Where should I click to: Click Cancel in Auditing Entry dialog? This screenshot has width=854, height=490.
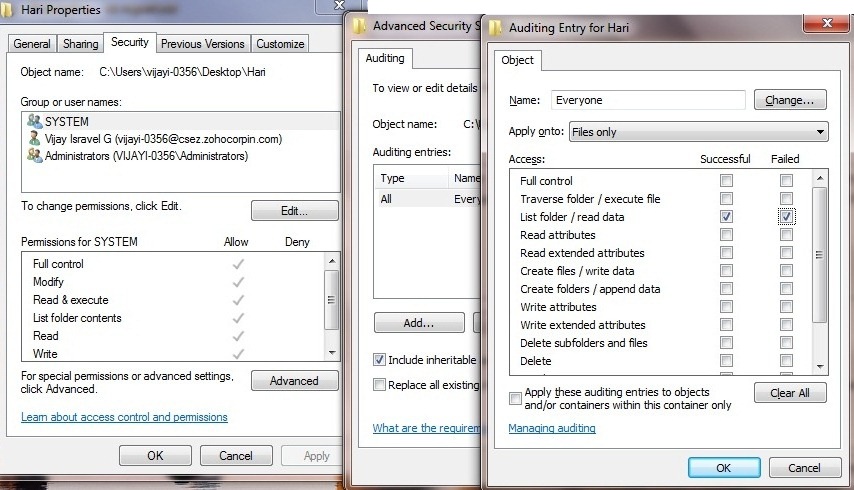coord(804,468)
